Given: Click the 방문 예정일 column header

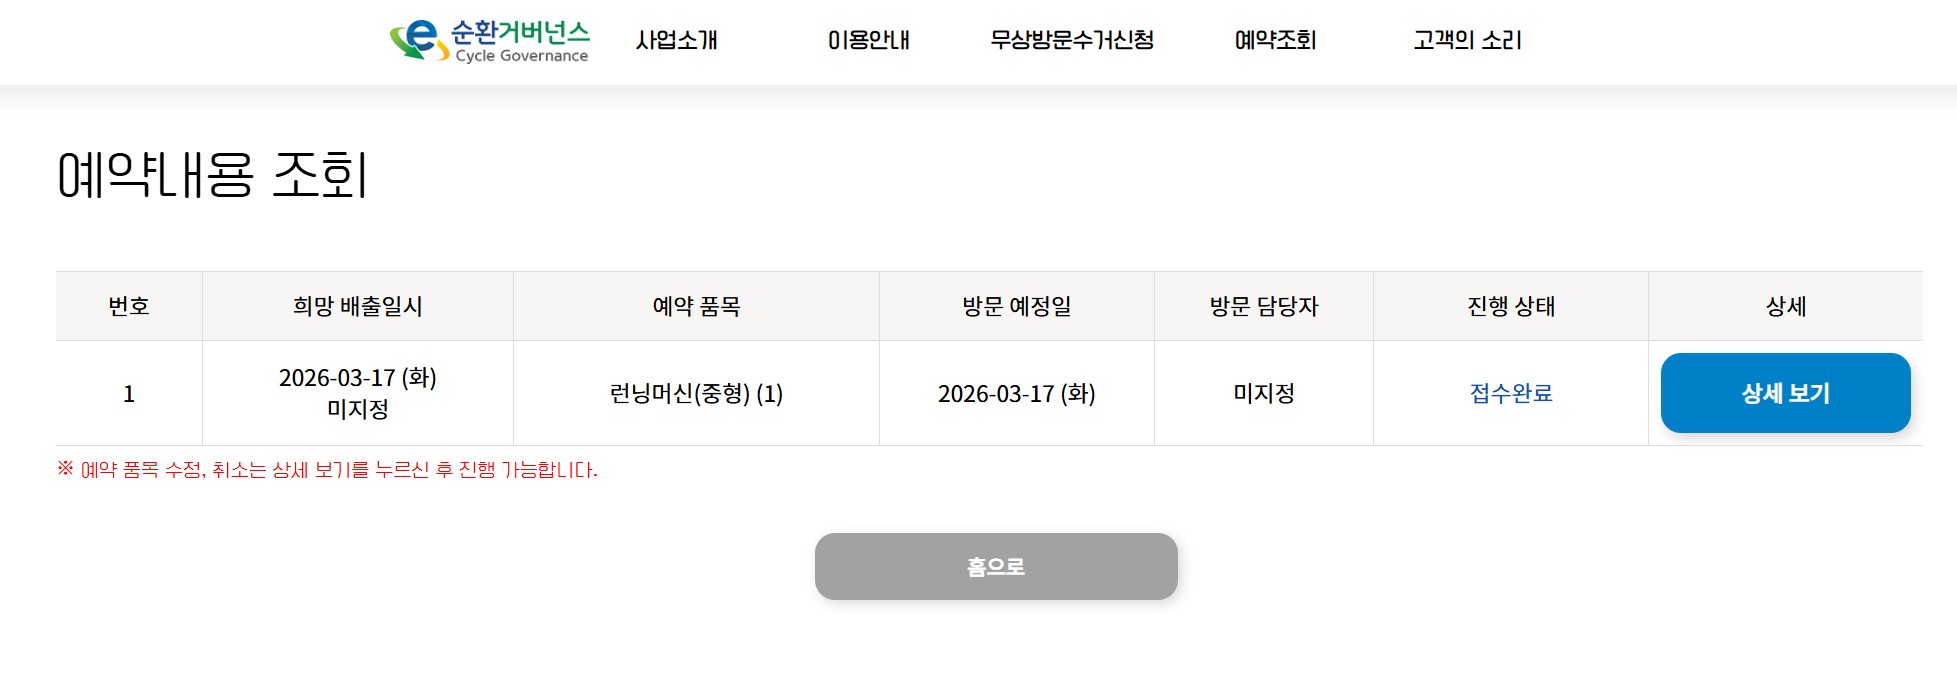Looking at the screenshot, I should click(x=1017, y=307).
